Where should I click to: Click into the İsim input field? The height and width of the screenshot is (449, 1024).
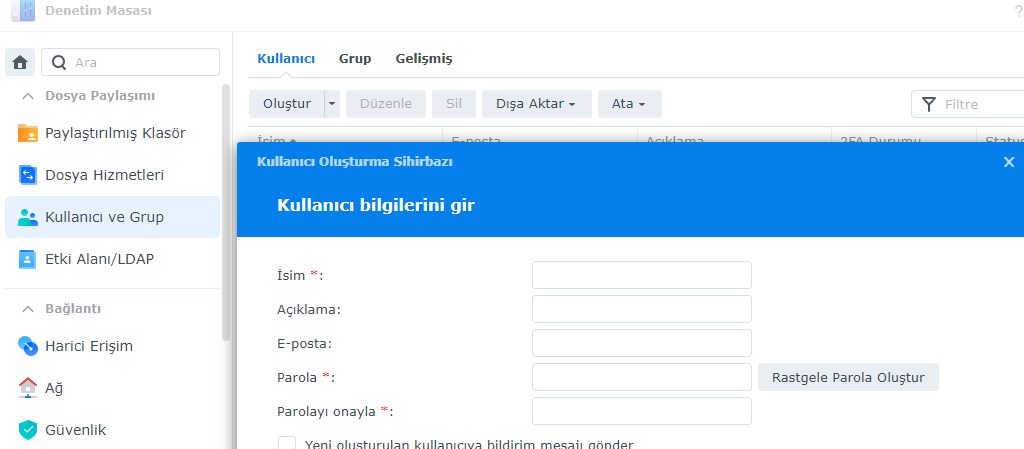click(641, 275)
